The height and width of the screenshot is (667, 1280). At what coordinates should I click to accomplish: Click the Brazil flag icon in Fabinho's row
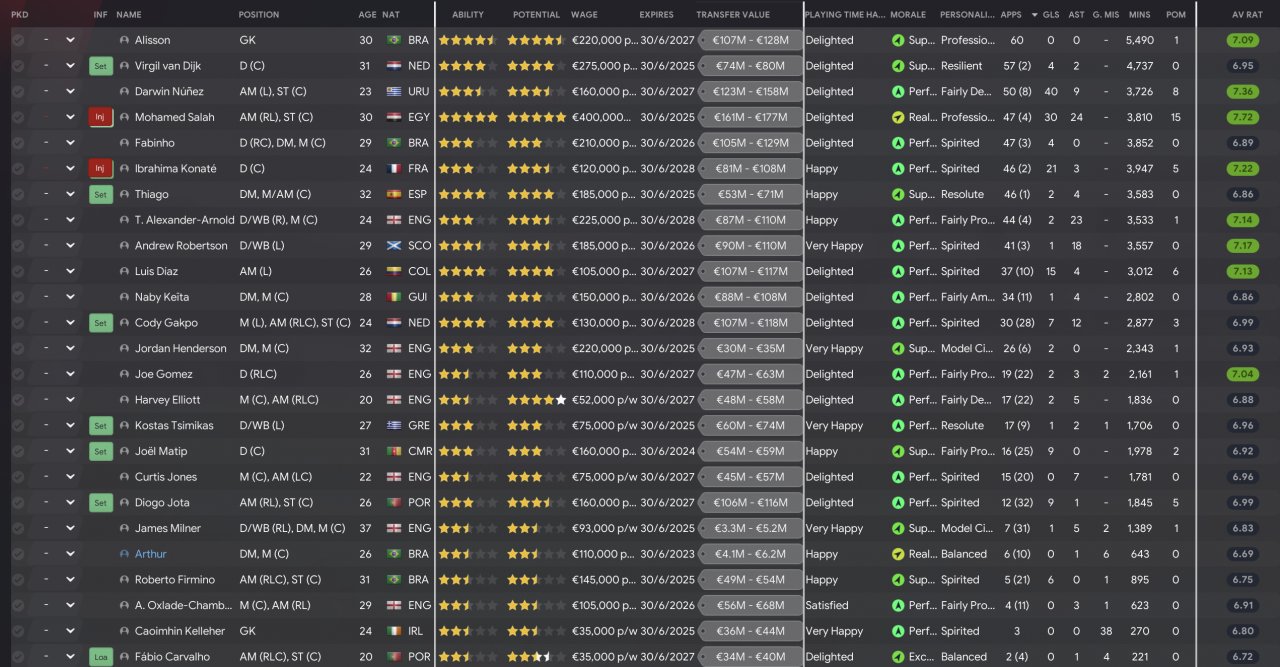[394, 143]
